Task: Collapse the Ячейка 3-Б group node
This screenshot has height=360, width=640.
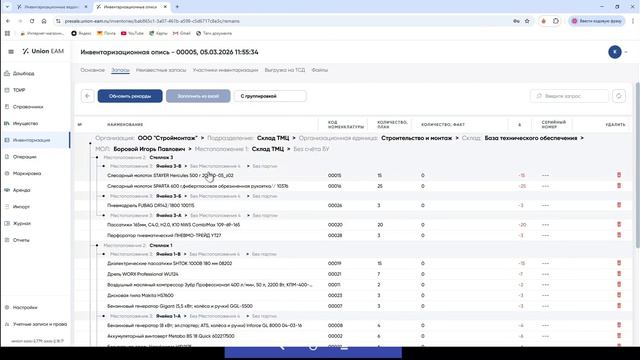Action: (104, 196)
